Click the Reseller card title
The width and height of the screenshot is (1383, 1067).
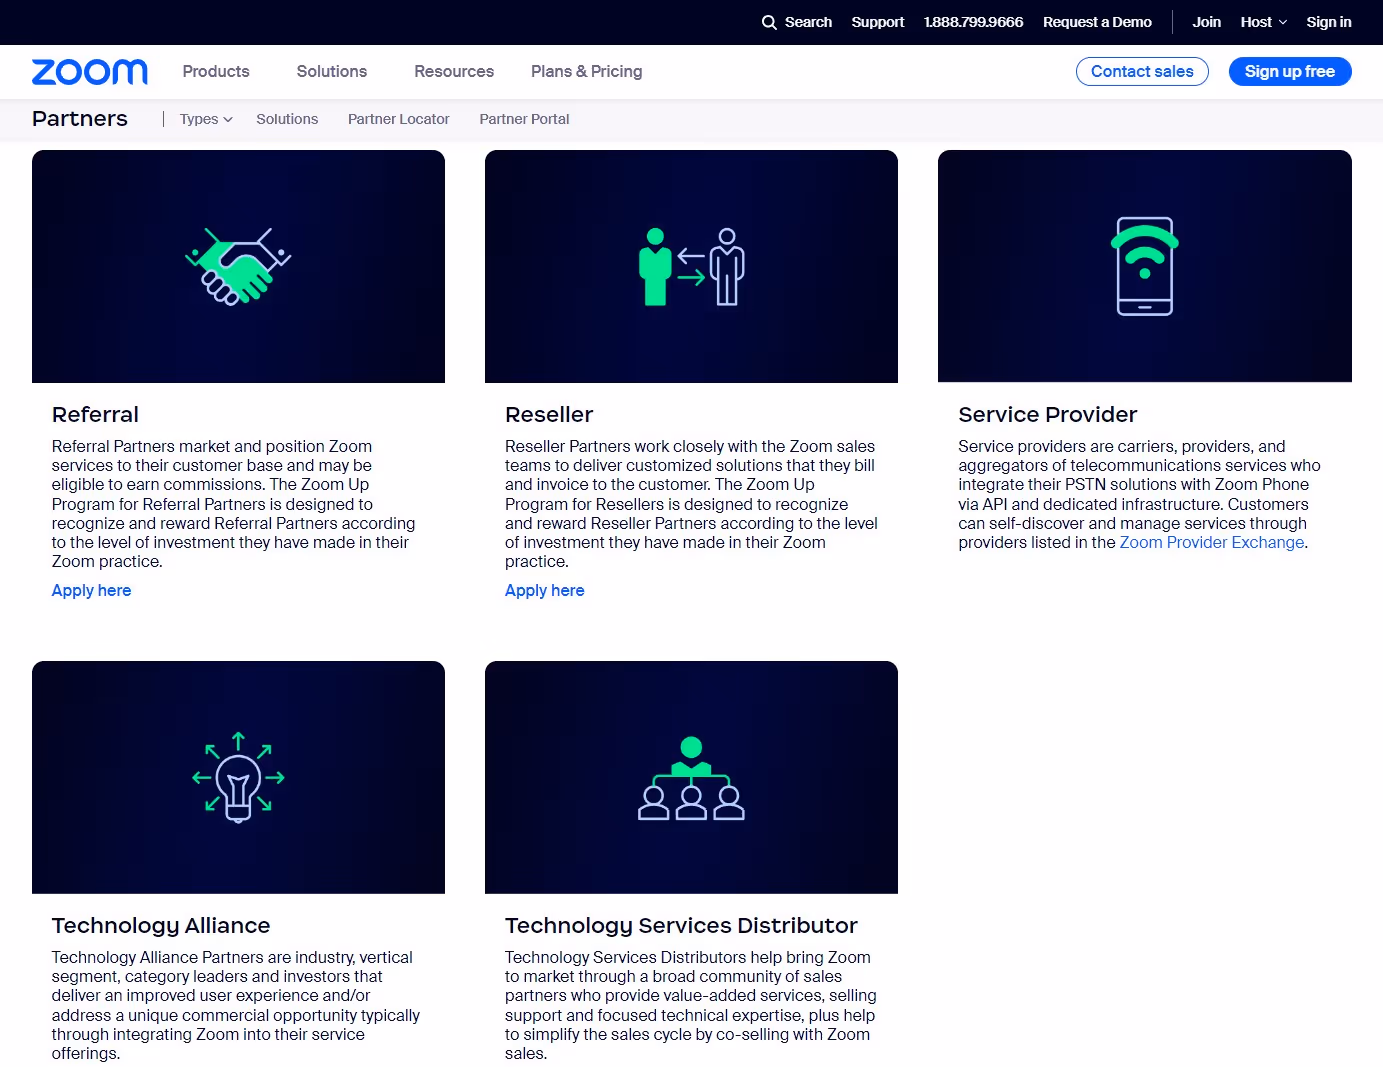pos(549,415)
